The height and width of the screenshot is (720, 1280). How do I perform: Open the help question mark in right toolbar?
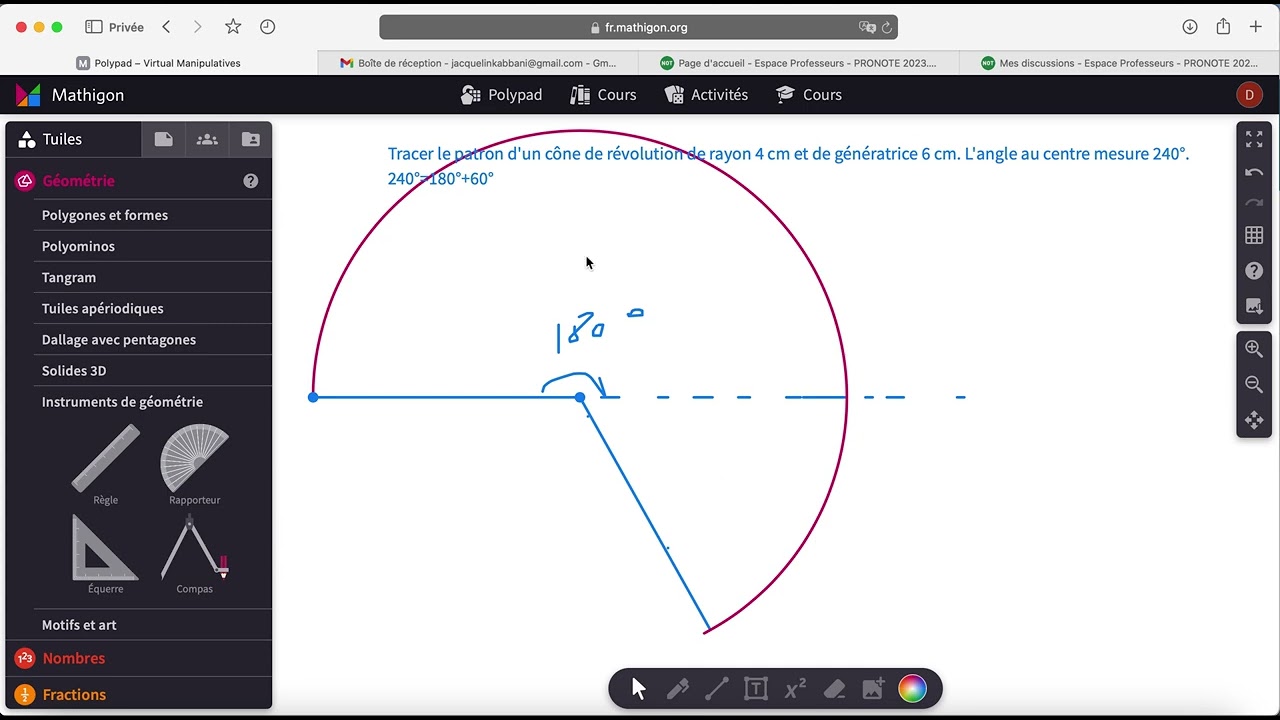click(x=1254, y=271)
